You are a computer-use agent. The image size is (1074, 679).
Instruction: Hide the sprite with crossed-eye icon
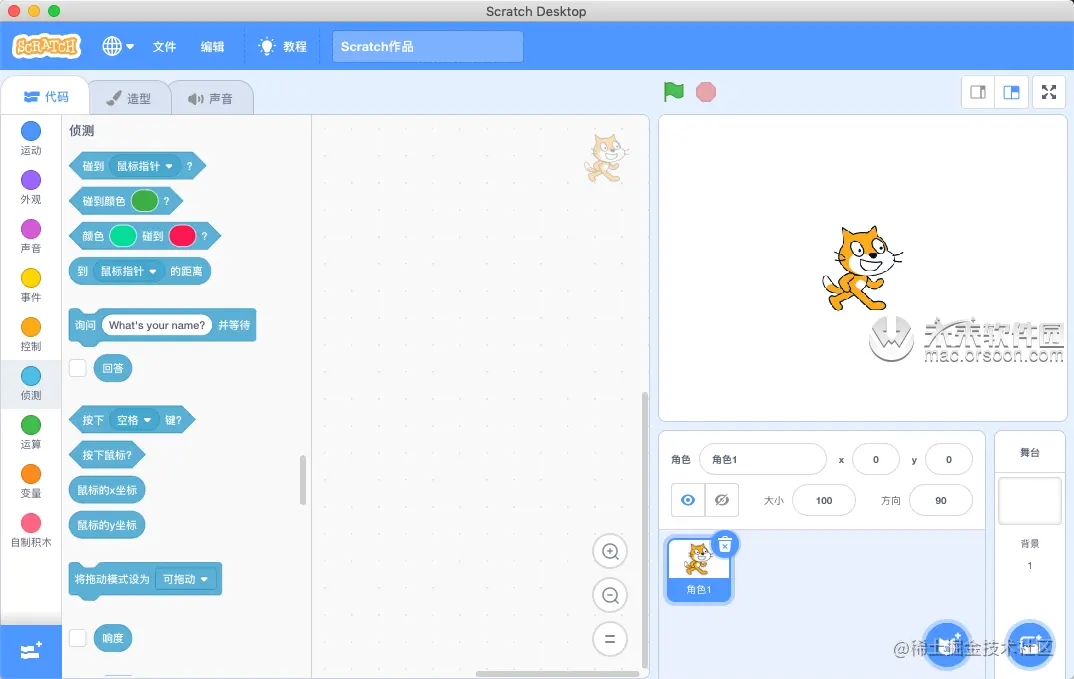click(722, 500)
